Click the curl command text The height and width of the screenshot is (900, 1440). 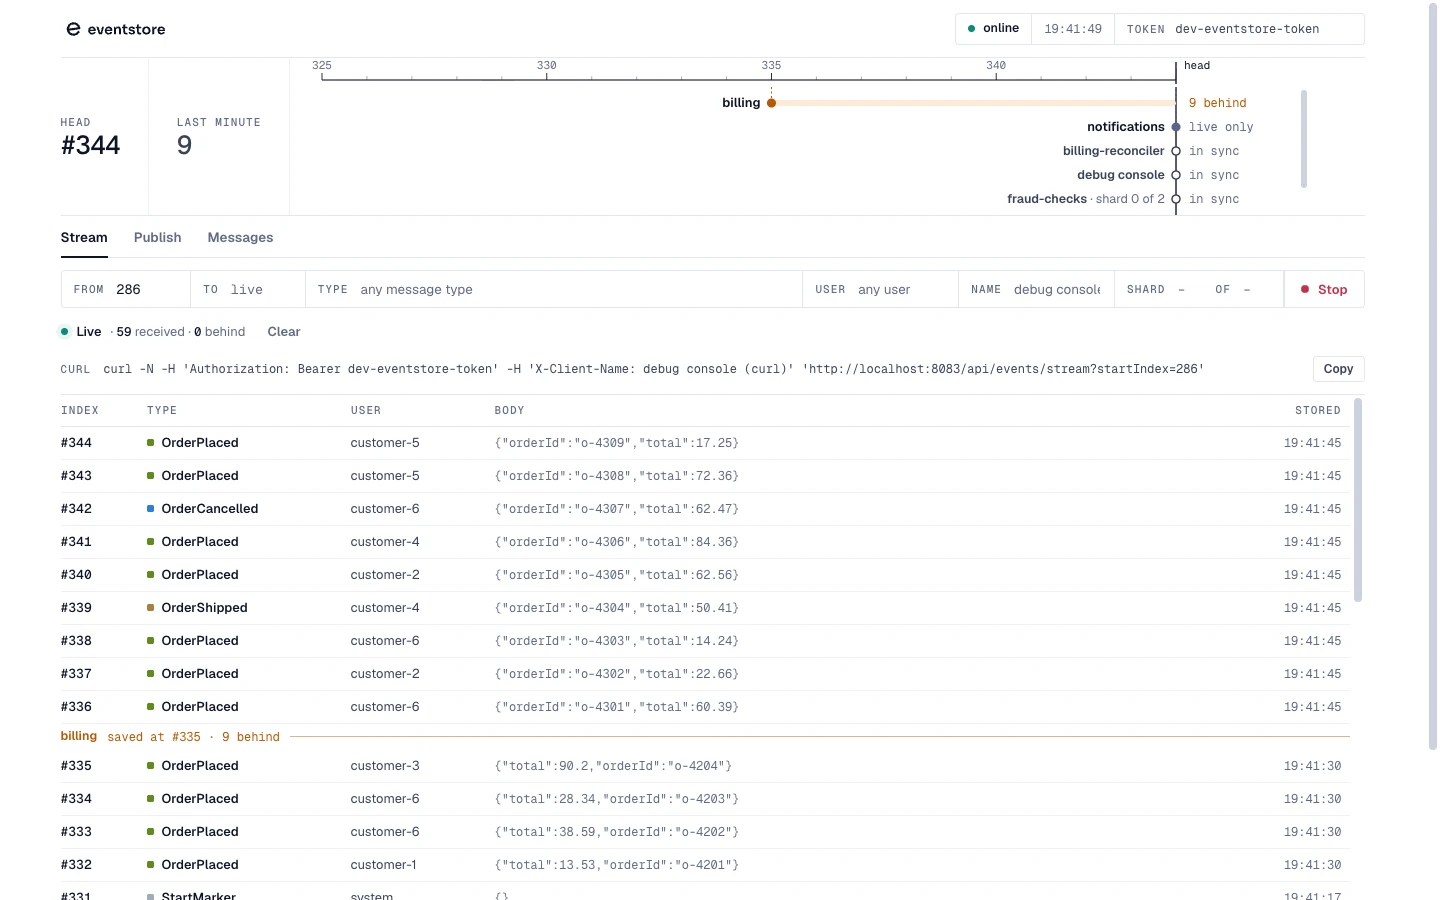654,369
